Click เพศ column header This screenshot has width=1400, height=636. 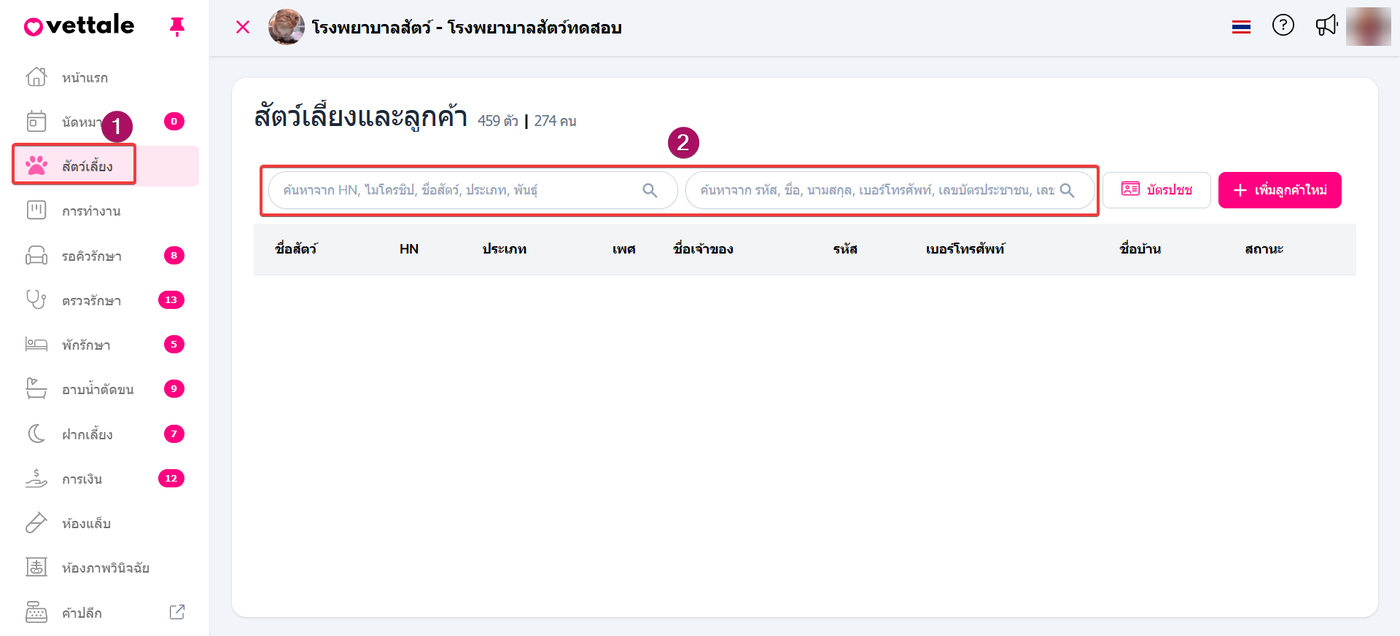[x=624, y=249]
